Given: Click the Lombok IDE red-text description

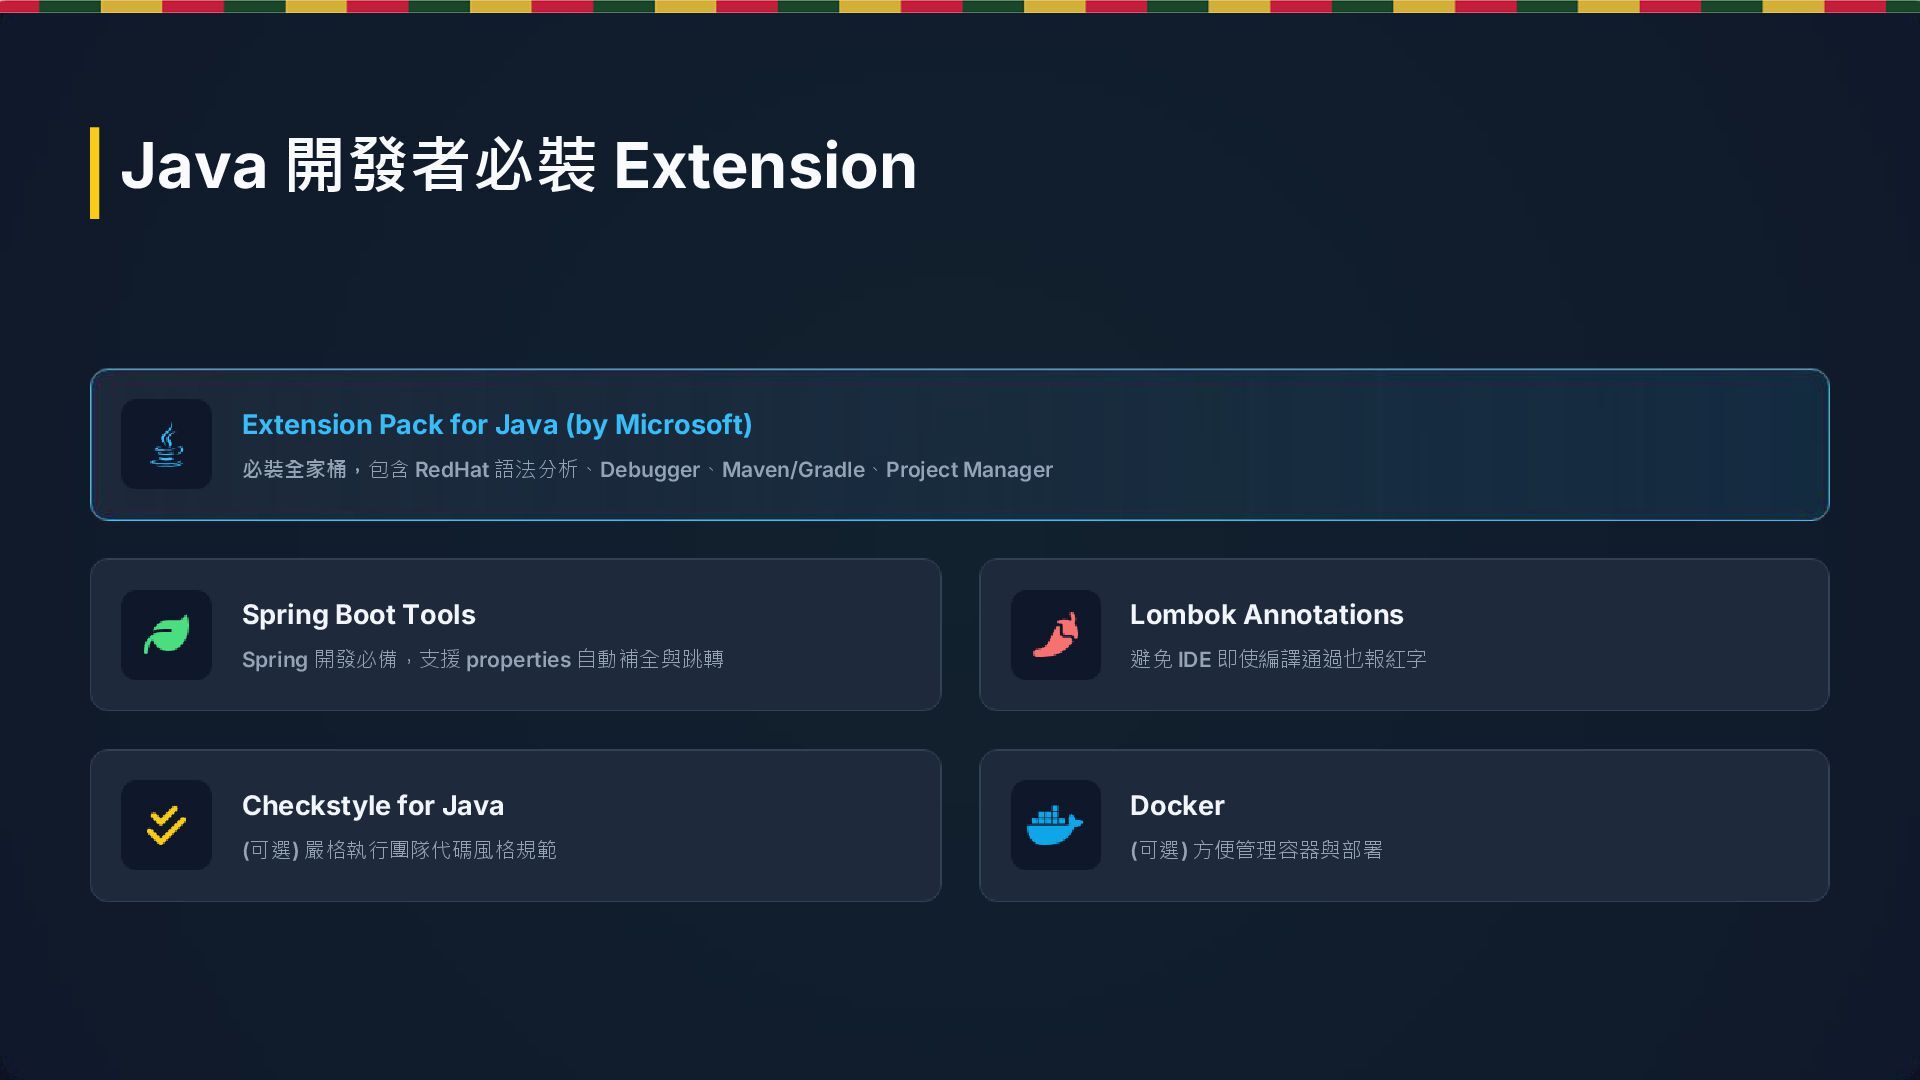Looking at the screenshot, I should coord(1277,659).
